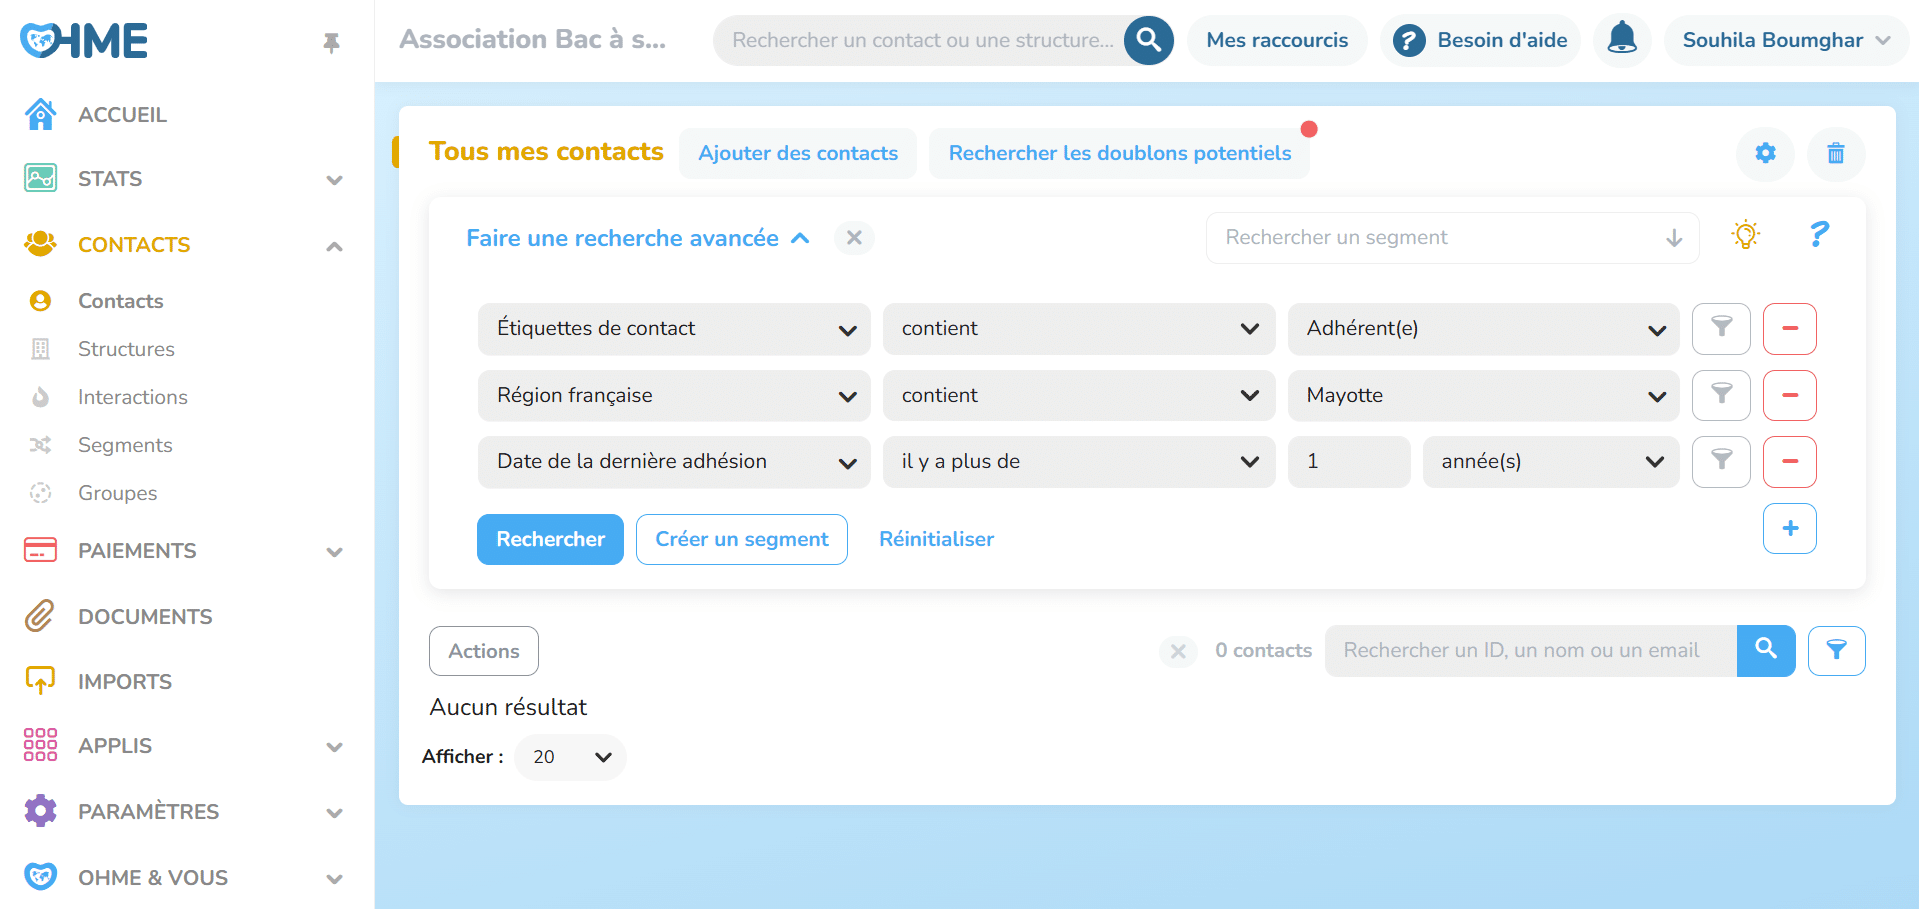1919x909 pixels.
Task: Remove the Mayotte filter row with the minus icon
Action: (1789, 395)
